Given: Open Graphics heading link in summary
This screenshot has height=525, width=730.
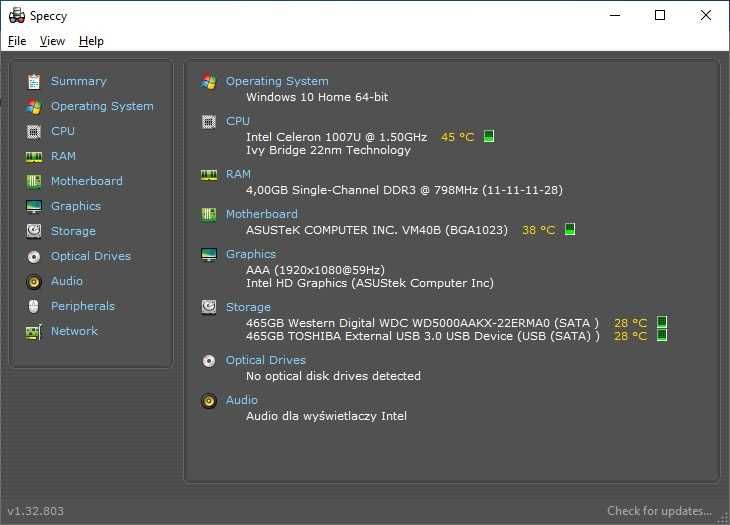Looking at the screenshot, I should (251, 254).
